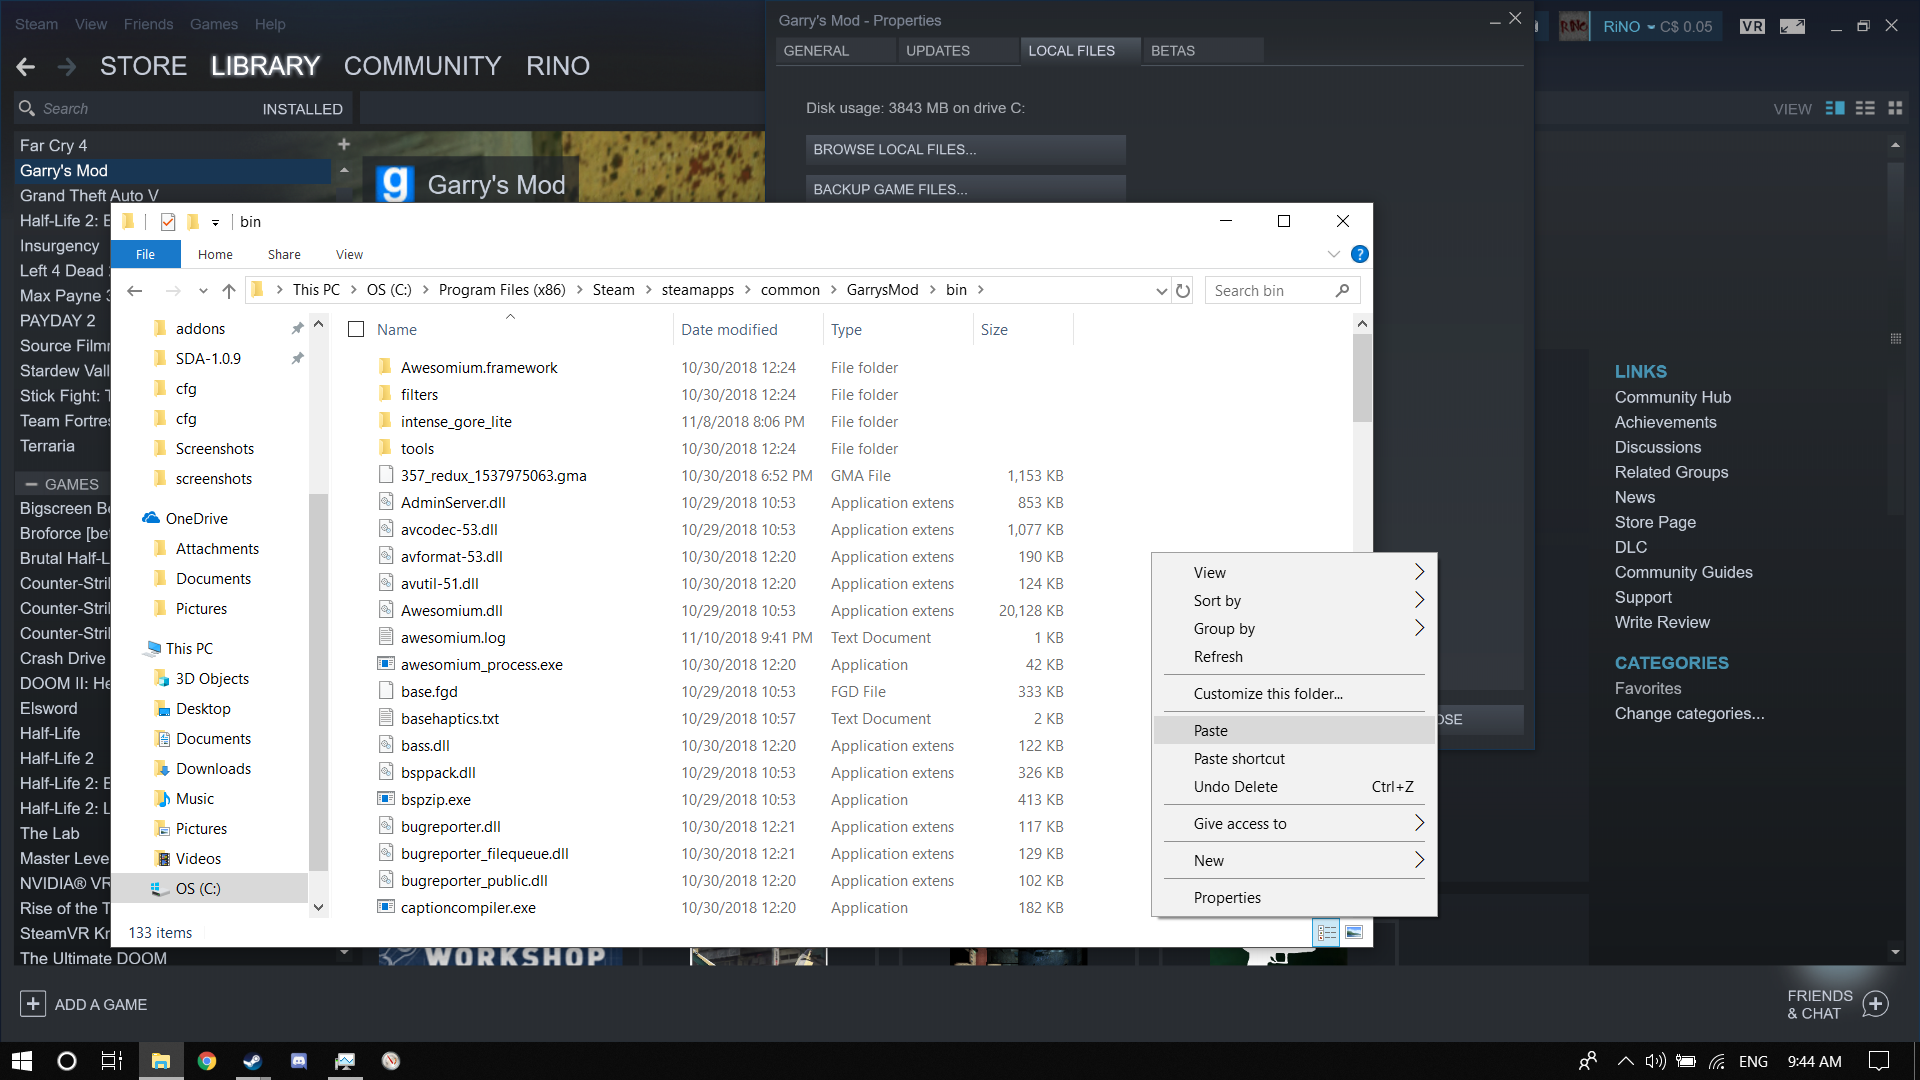Expand the ribbon with the chevron

(1333, 254)
